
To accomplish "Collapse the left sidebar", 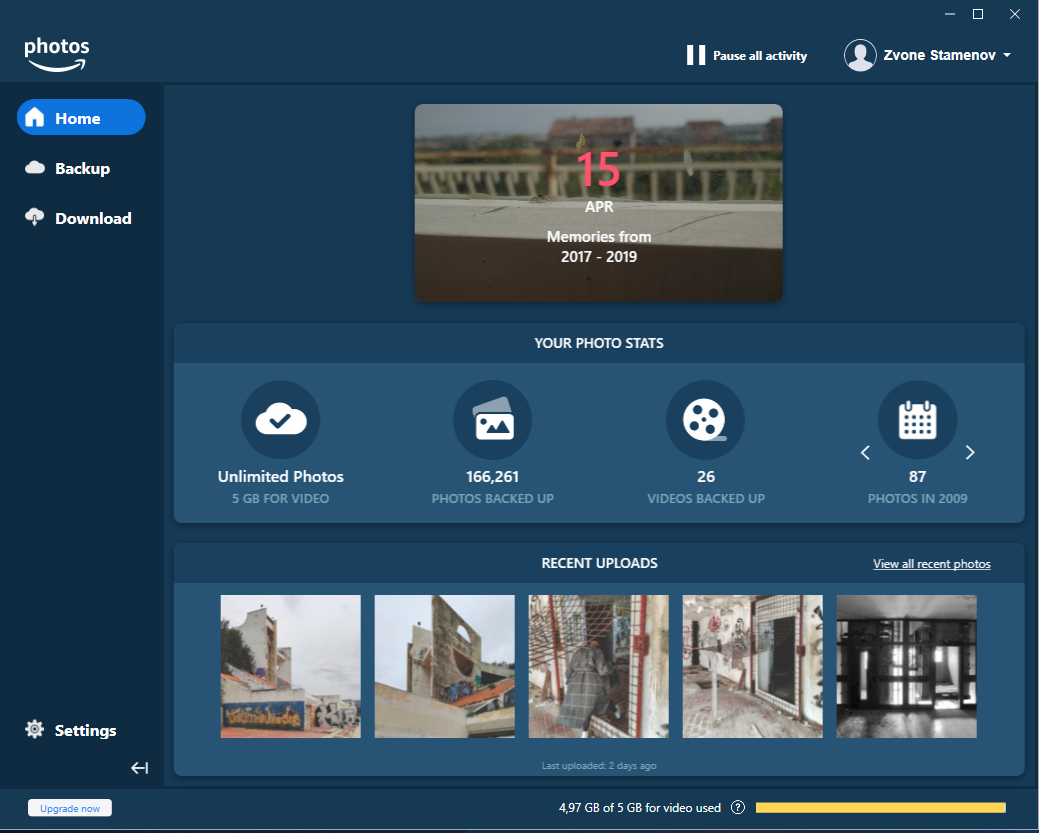I will point(139,768).
